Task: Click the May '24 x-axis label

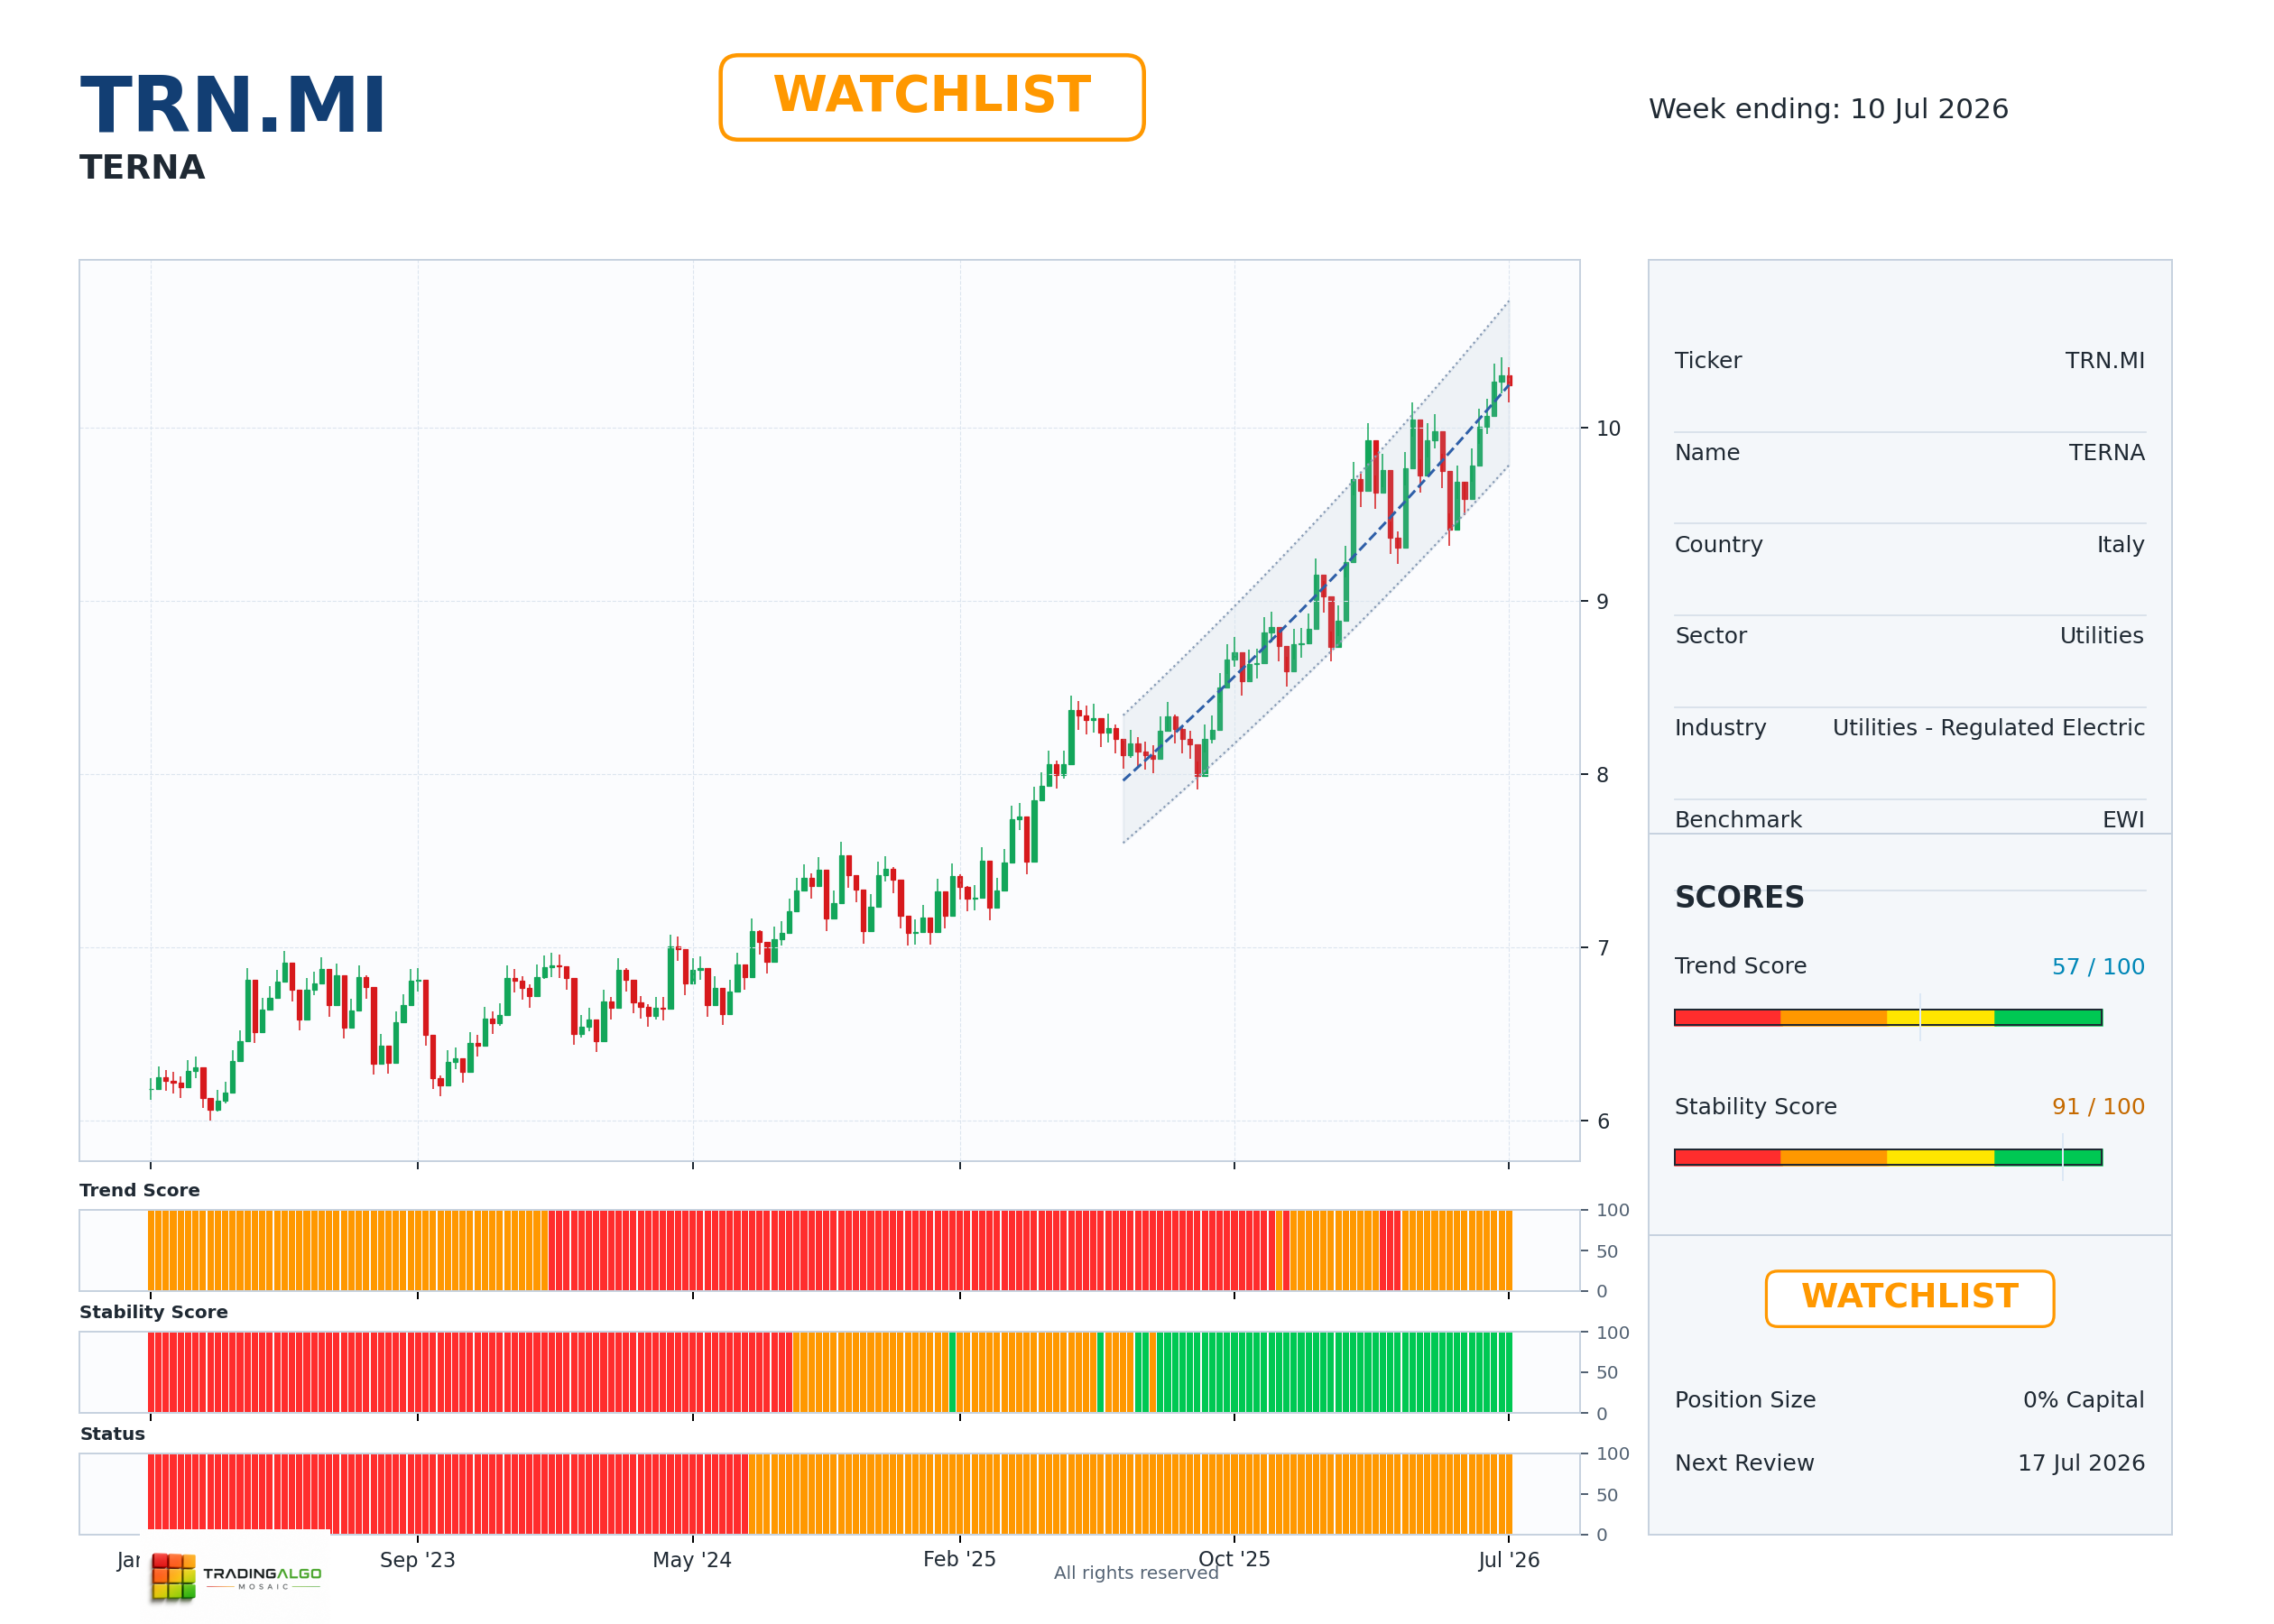Action: 692,1560
